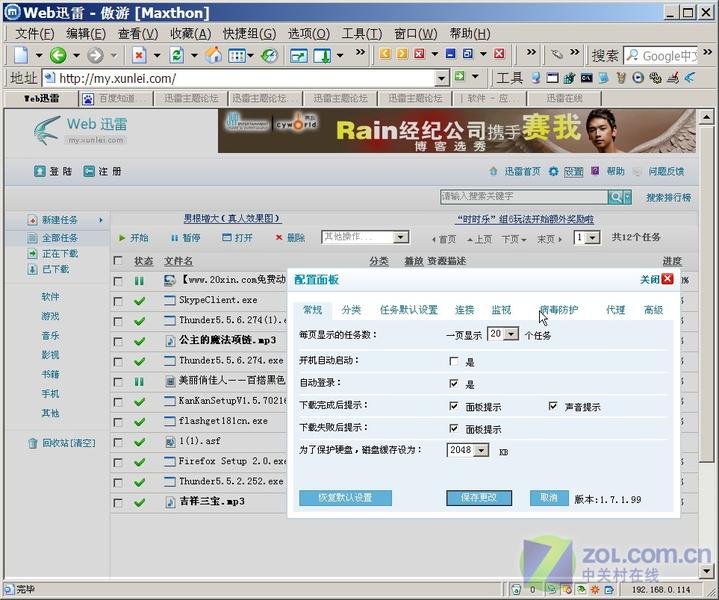The width and height of the screenshot is (719, 600).
Task: Click the 设置 gear icon
Action: (x=553, y=172)
